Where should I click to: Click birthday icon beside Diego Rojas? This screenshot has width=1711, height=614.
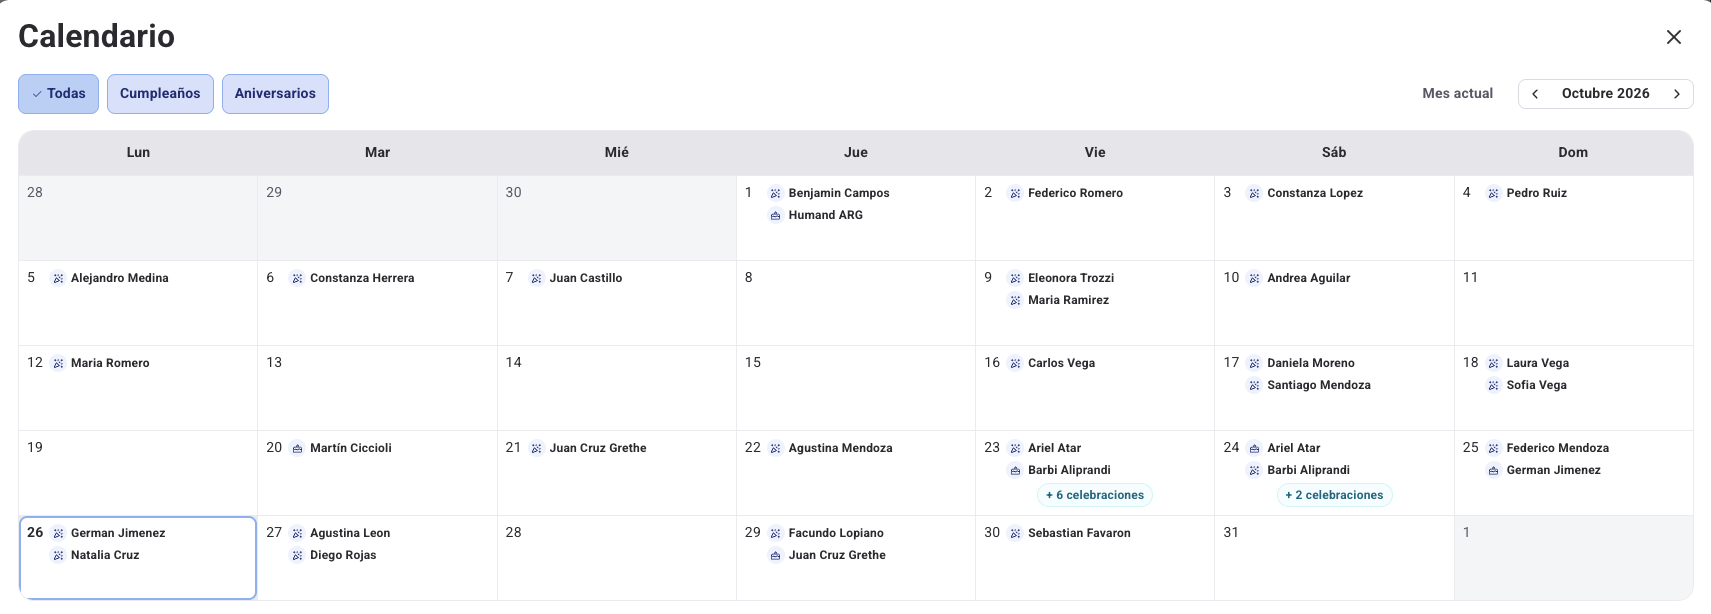[x=297, y=555]
